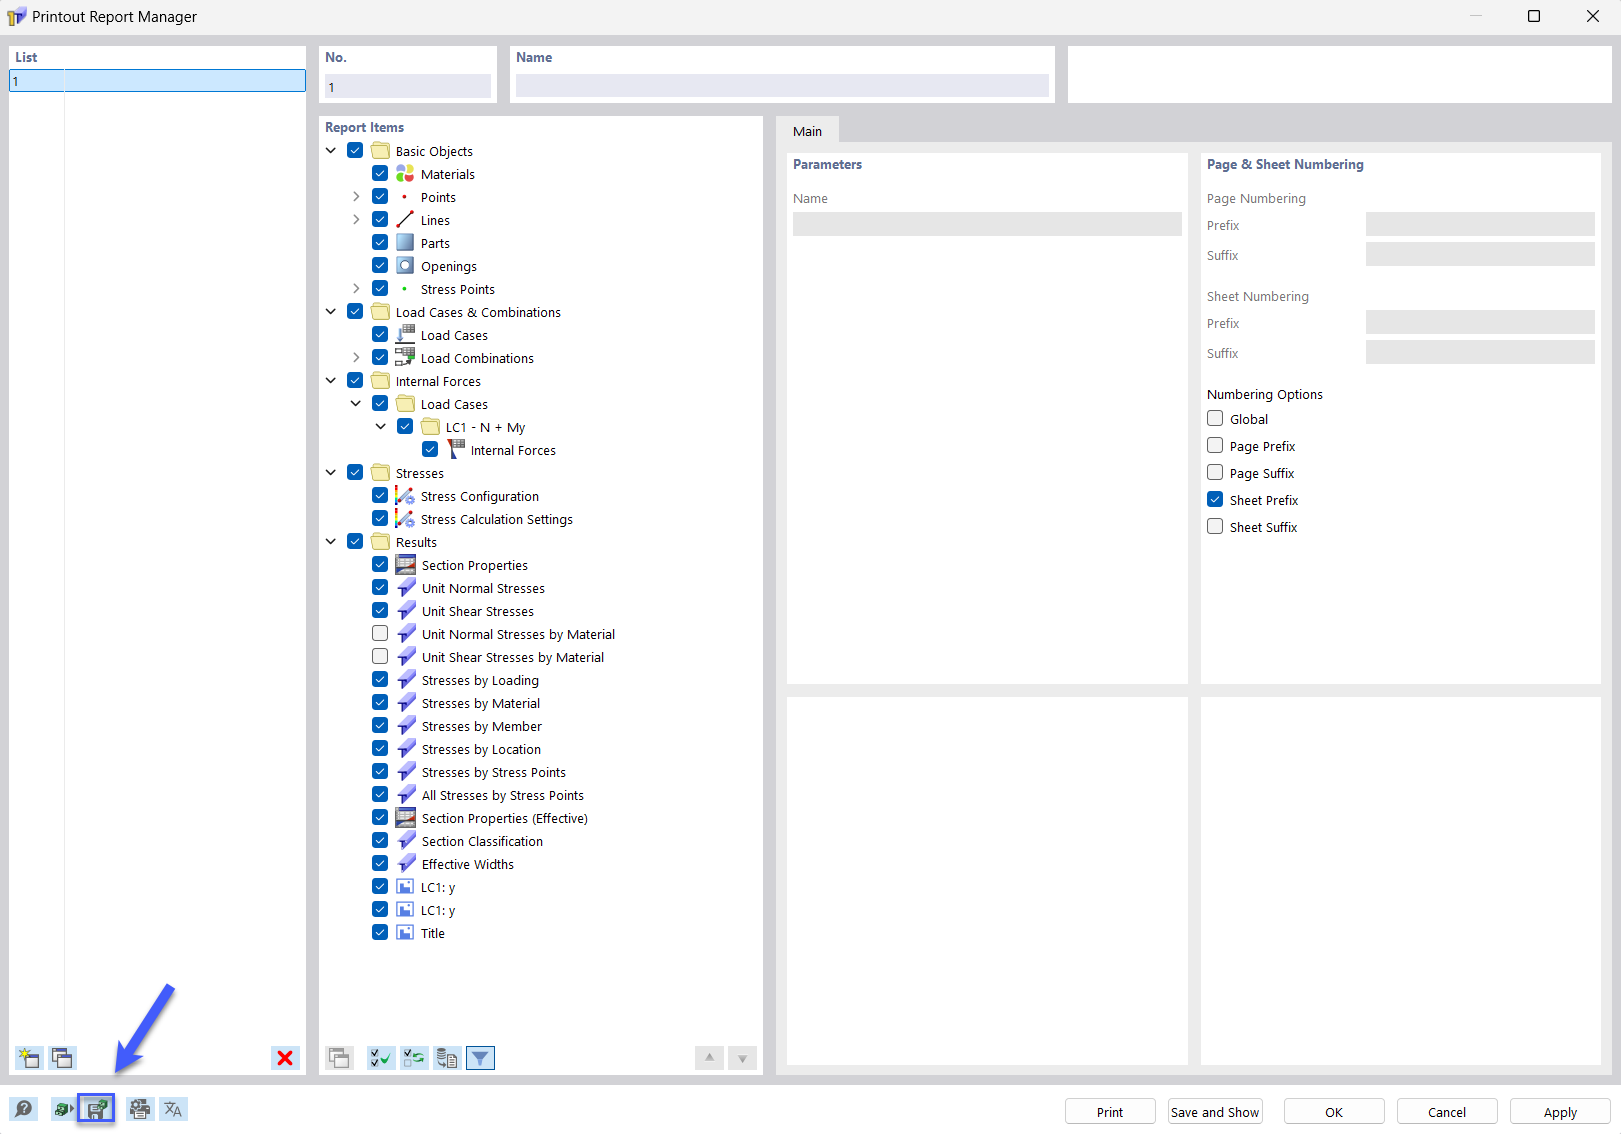The height and width of the screenshot is (1134, 1621).
Task: Click the Sheet Numbering Suffix field
Action: (x=1480, y=352)
